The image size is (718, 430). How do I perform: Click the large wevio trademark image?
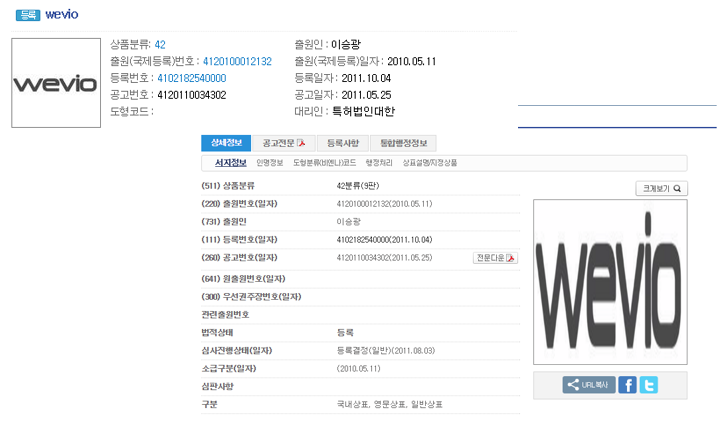click(610, 282)
